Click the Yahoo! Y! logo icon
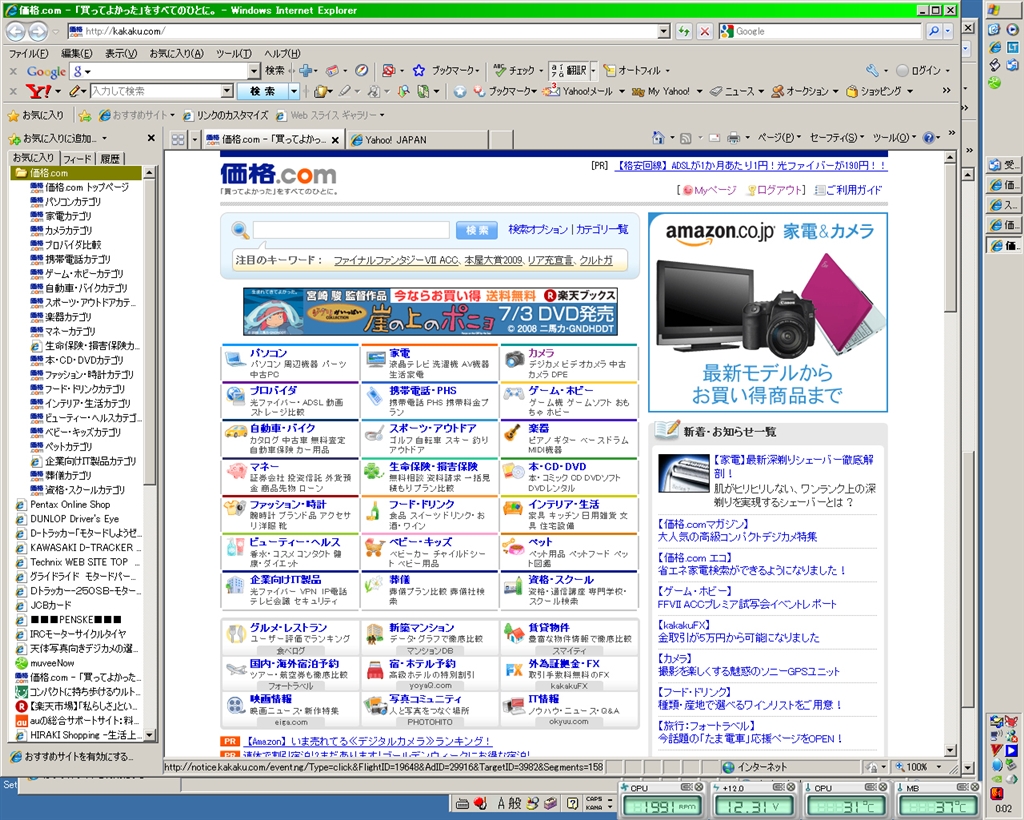The width and height of the screenshot is (1024, 820). 39,91
